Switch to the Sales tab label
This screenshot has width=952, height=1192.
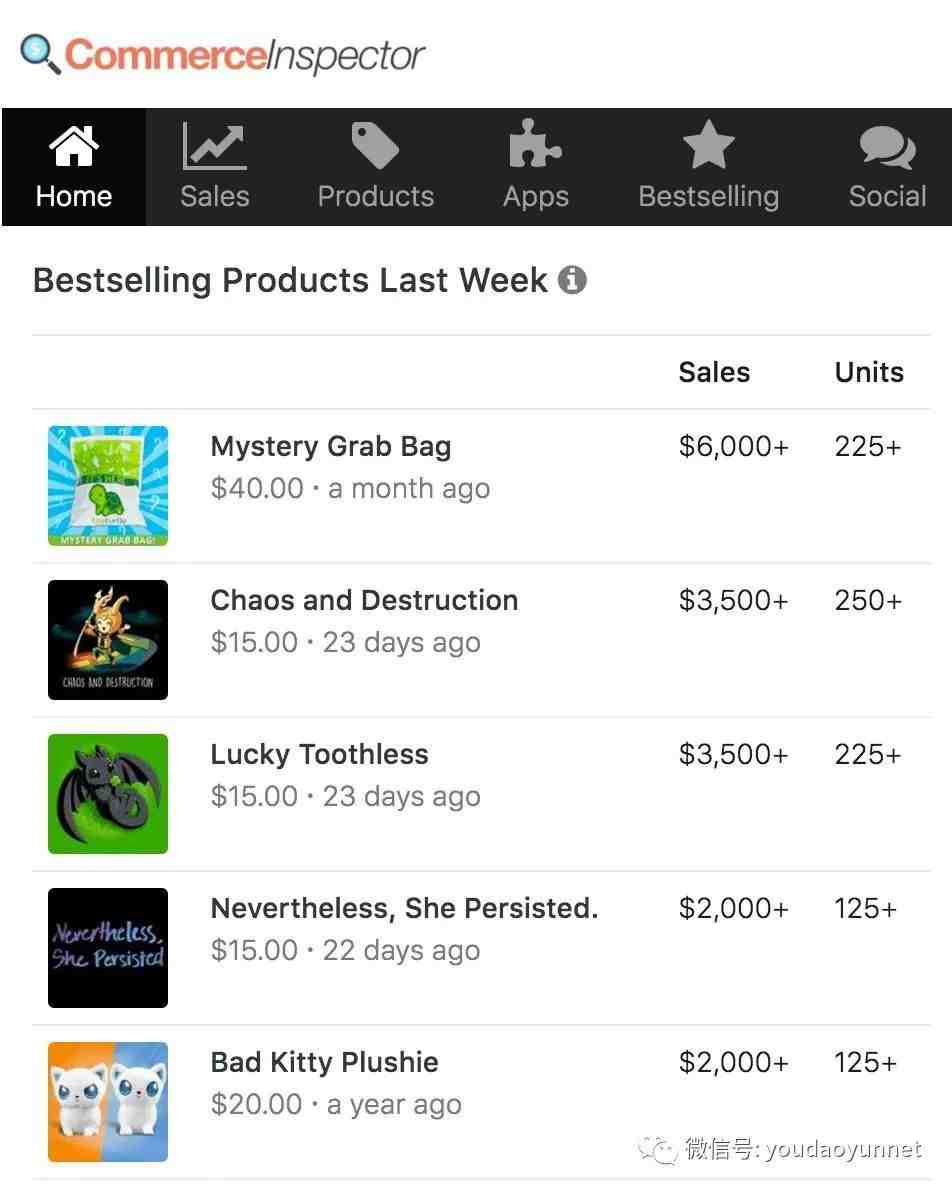click(214, 196)
